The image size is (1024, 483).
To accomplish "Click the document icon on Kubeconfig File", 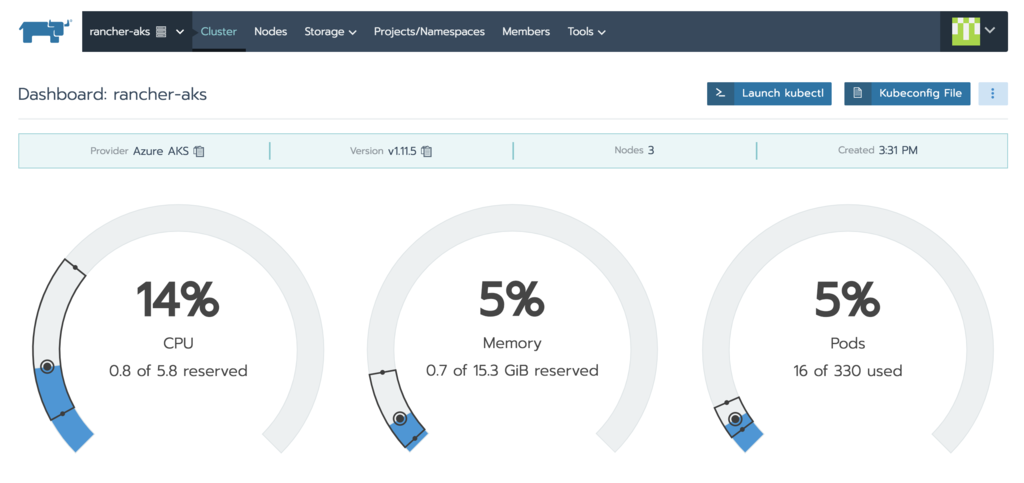I will pyautogui.click(x=857, y=93).
